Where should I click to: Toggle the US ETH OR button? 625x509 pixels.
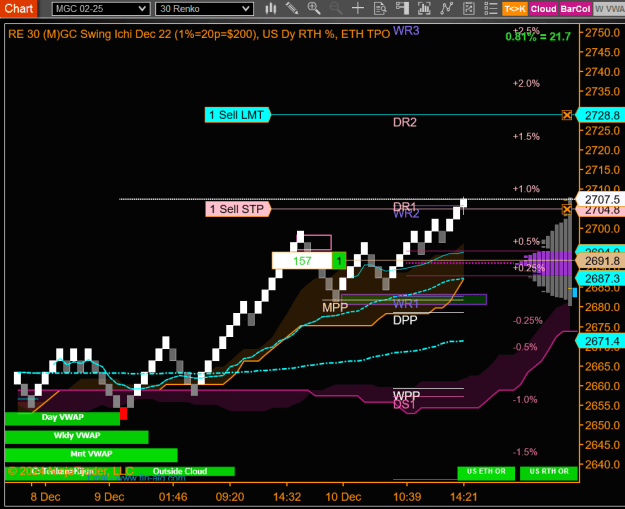tap(486, 472)
